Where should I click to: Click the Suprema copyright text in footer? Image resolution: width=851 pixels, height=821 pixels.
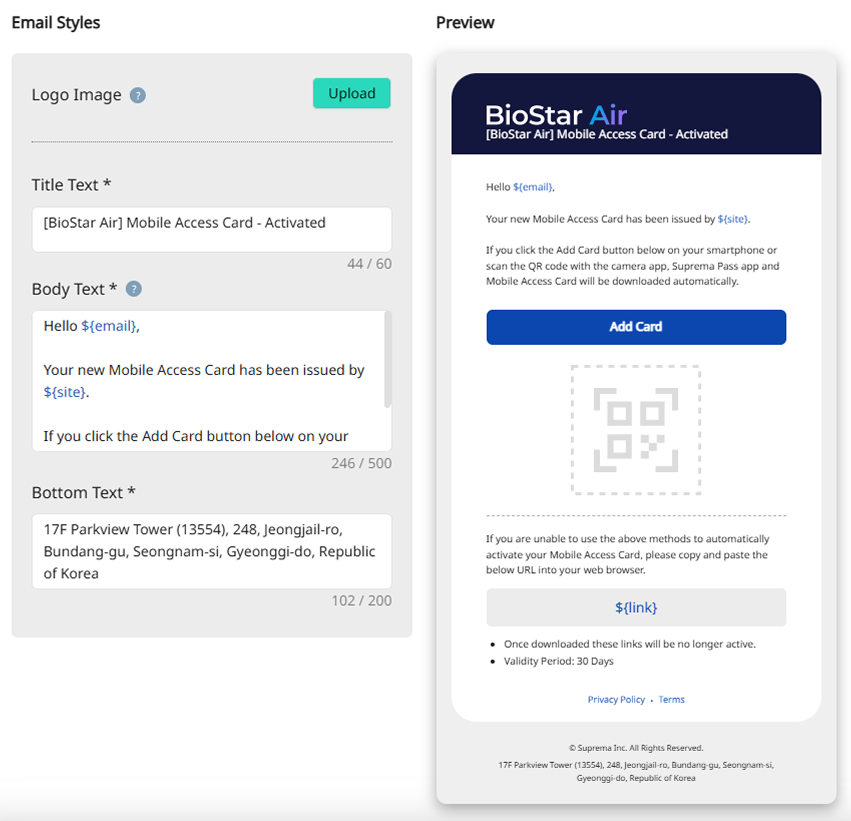tap(636, 748)
